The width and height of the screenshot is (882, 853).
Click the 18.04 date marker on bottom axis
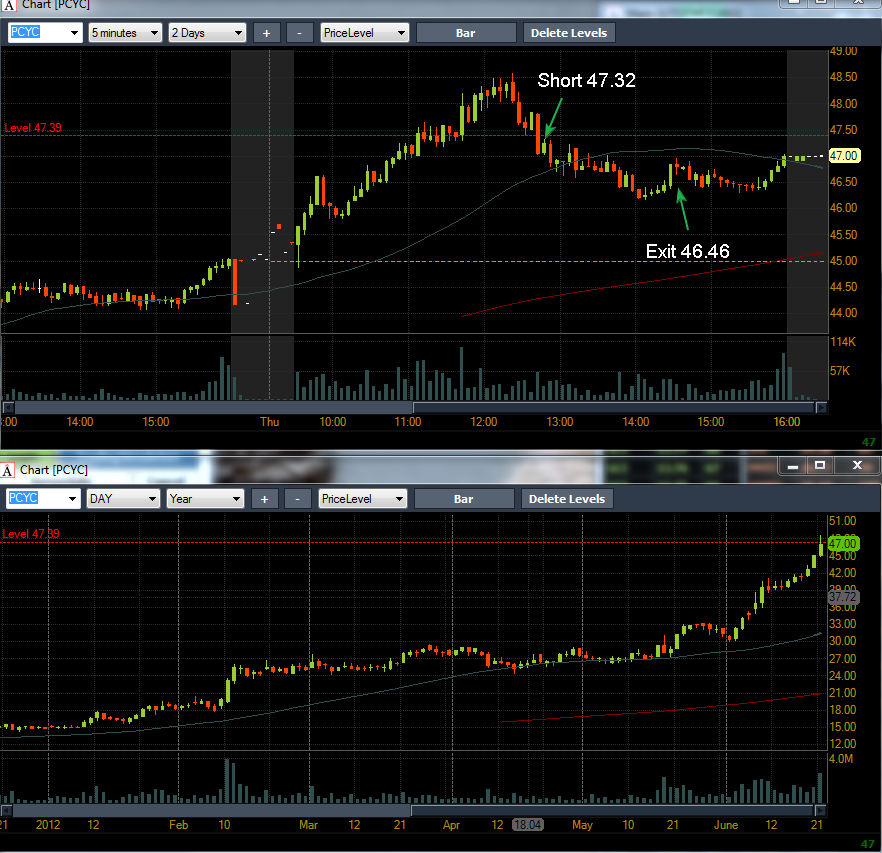(x=528, y=824)
